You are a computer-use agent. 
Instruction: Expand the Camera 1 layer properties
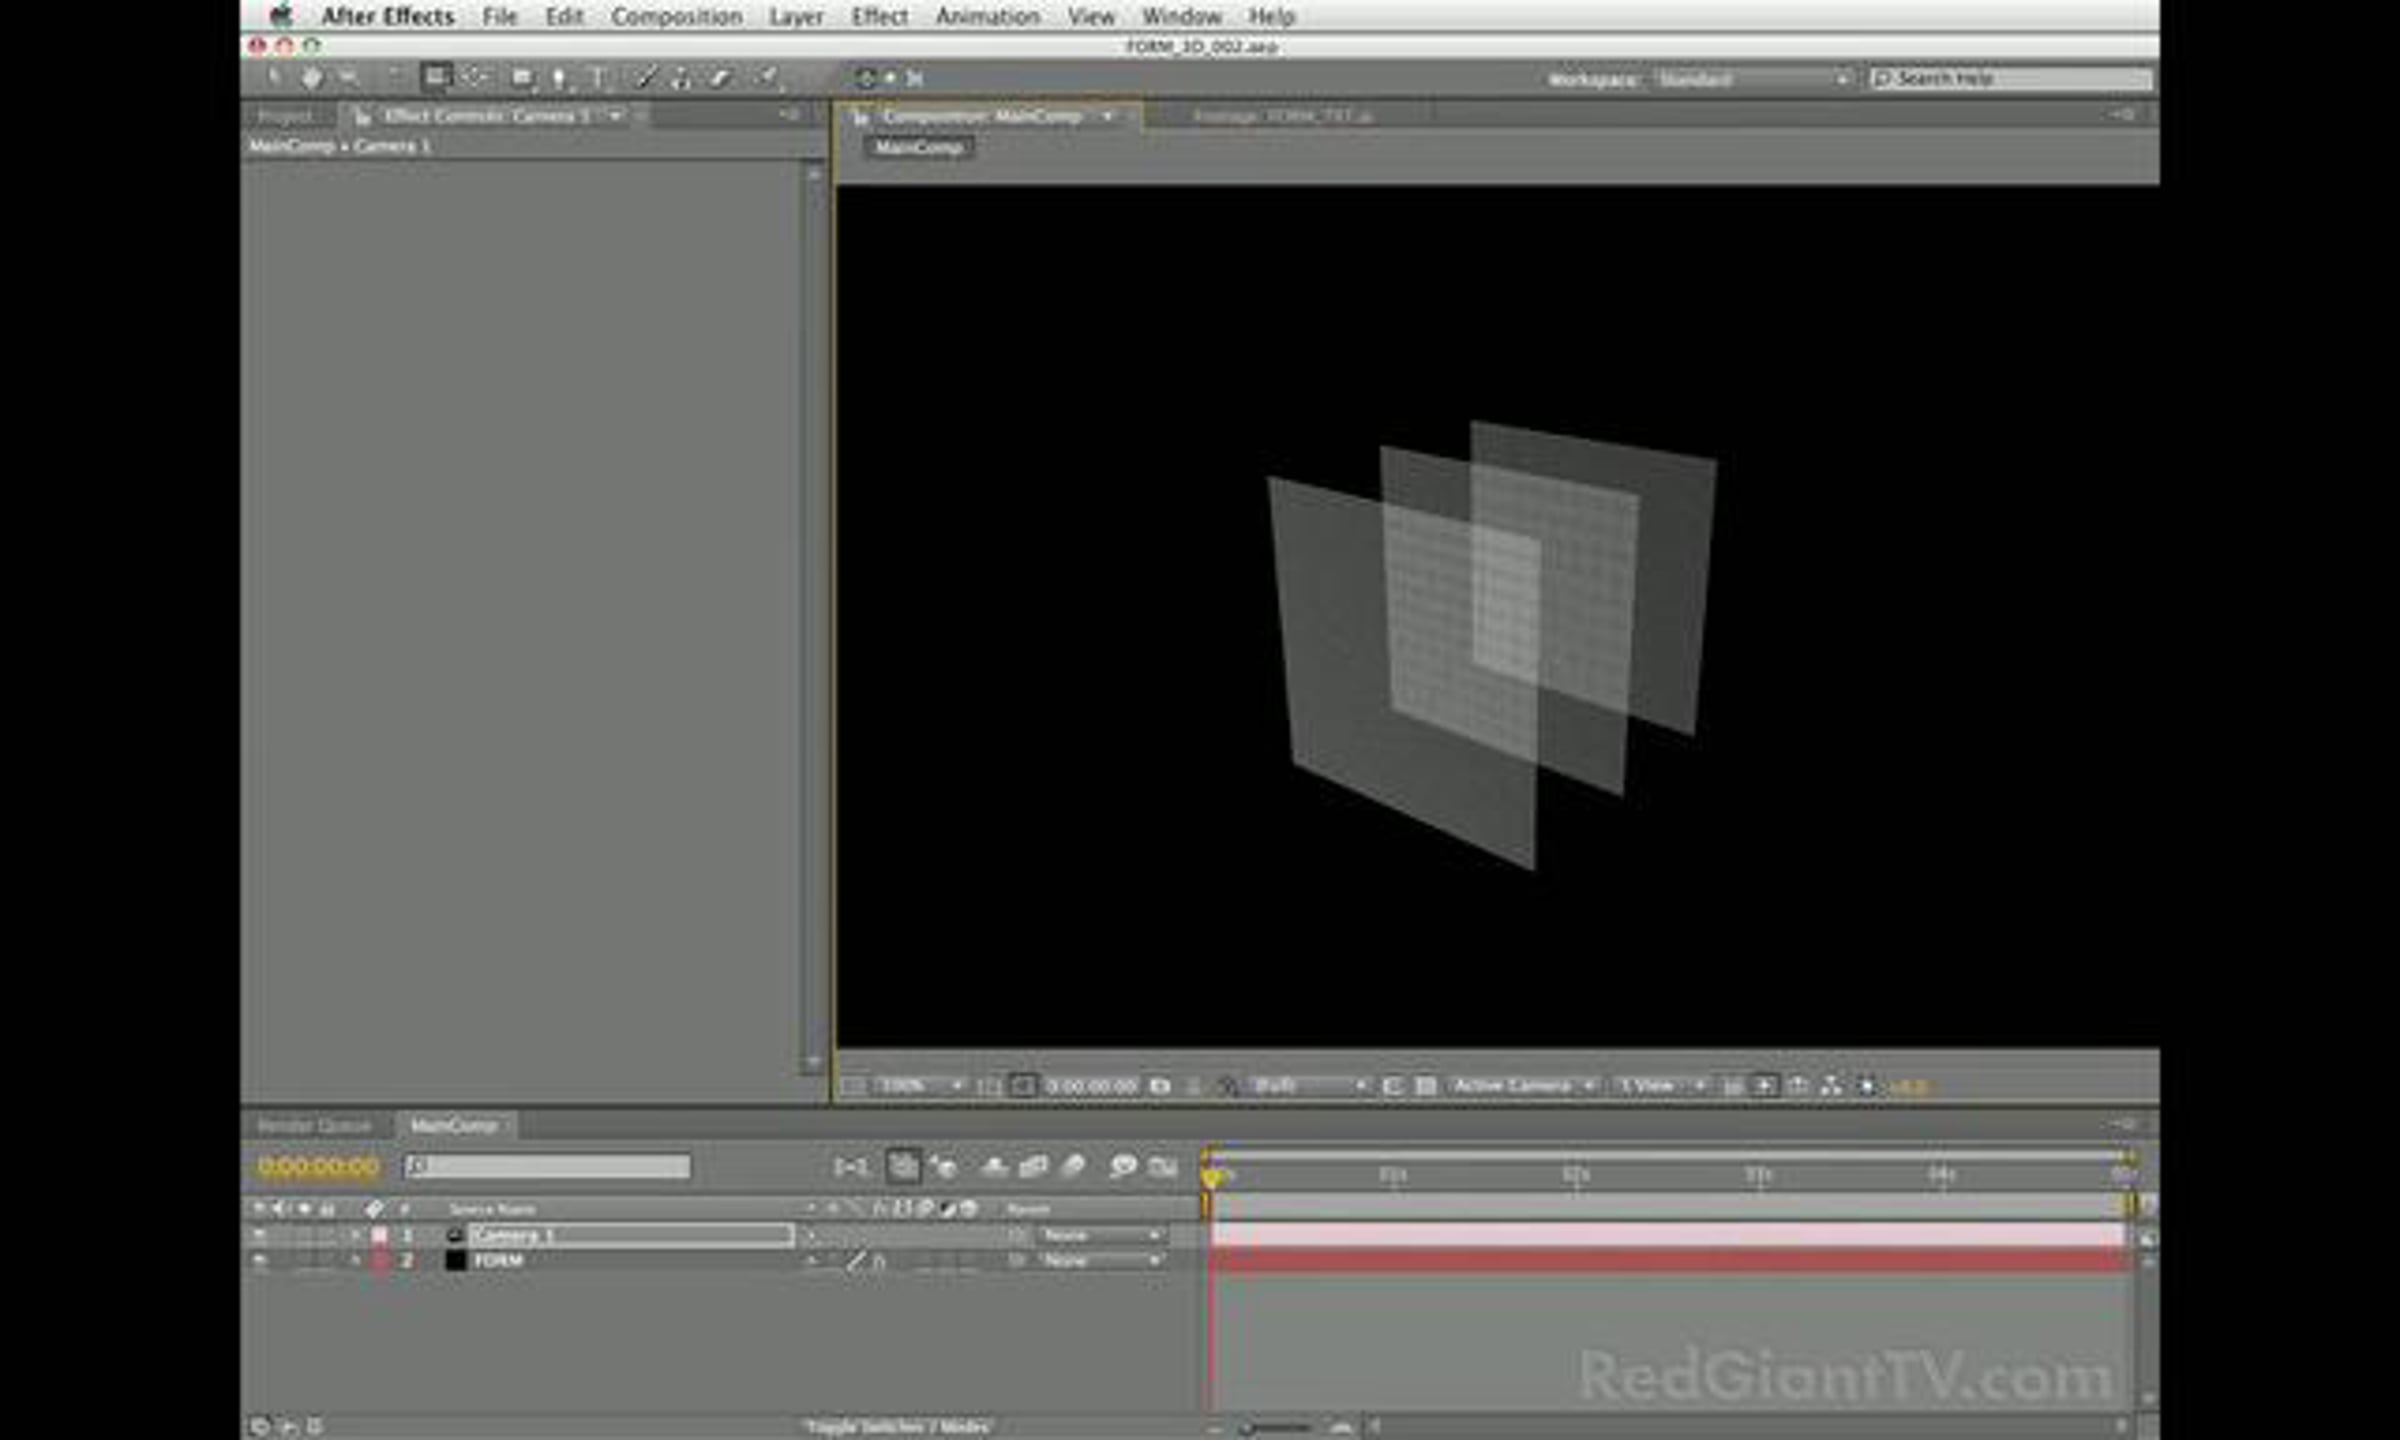[354, 1236]
